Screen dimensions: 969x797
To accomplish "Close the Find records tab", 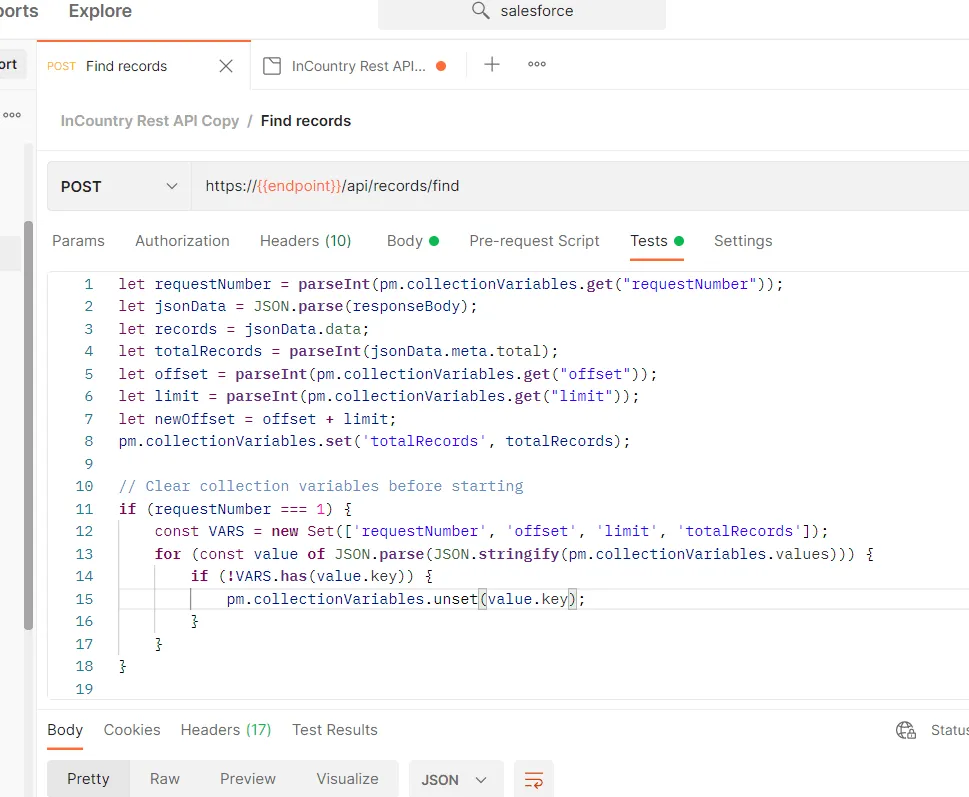I will tap(226, 66).
